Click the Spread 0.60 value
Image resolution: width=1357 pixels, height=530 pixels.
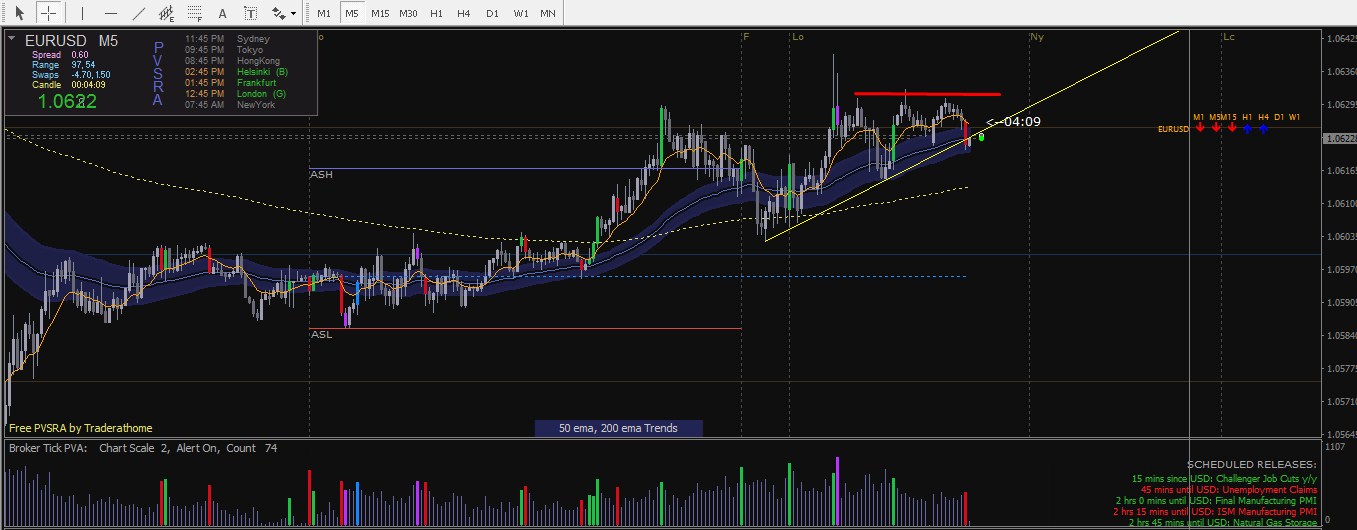coord(79,55)
